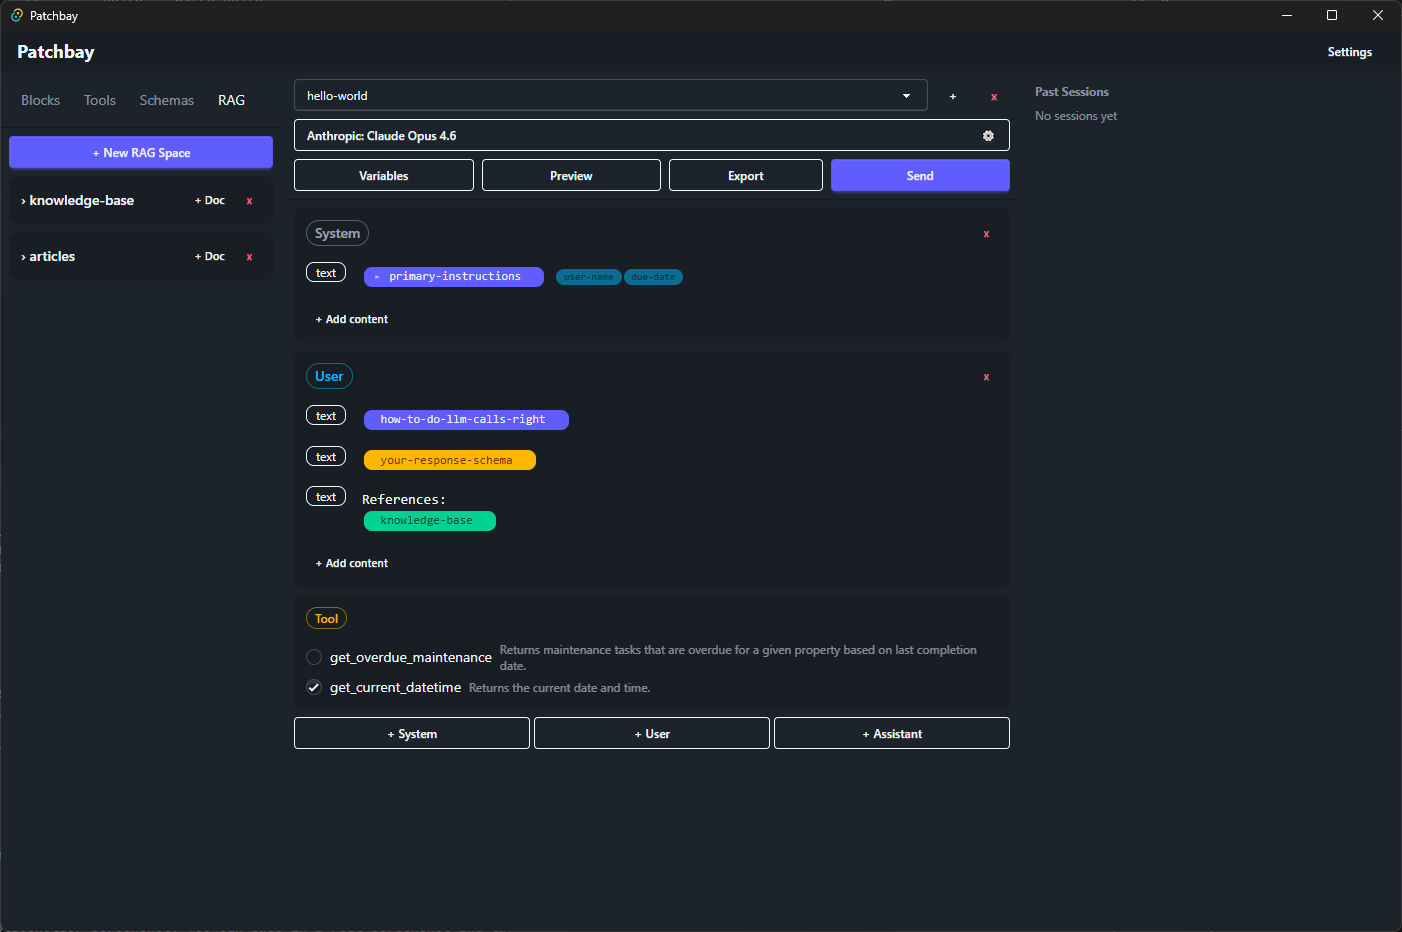This screenshot has width=1402, height=932.
Task: Open the Schemas tab
Action: tap(166, 100)
